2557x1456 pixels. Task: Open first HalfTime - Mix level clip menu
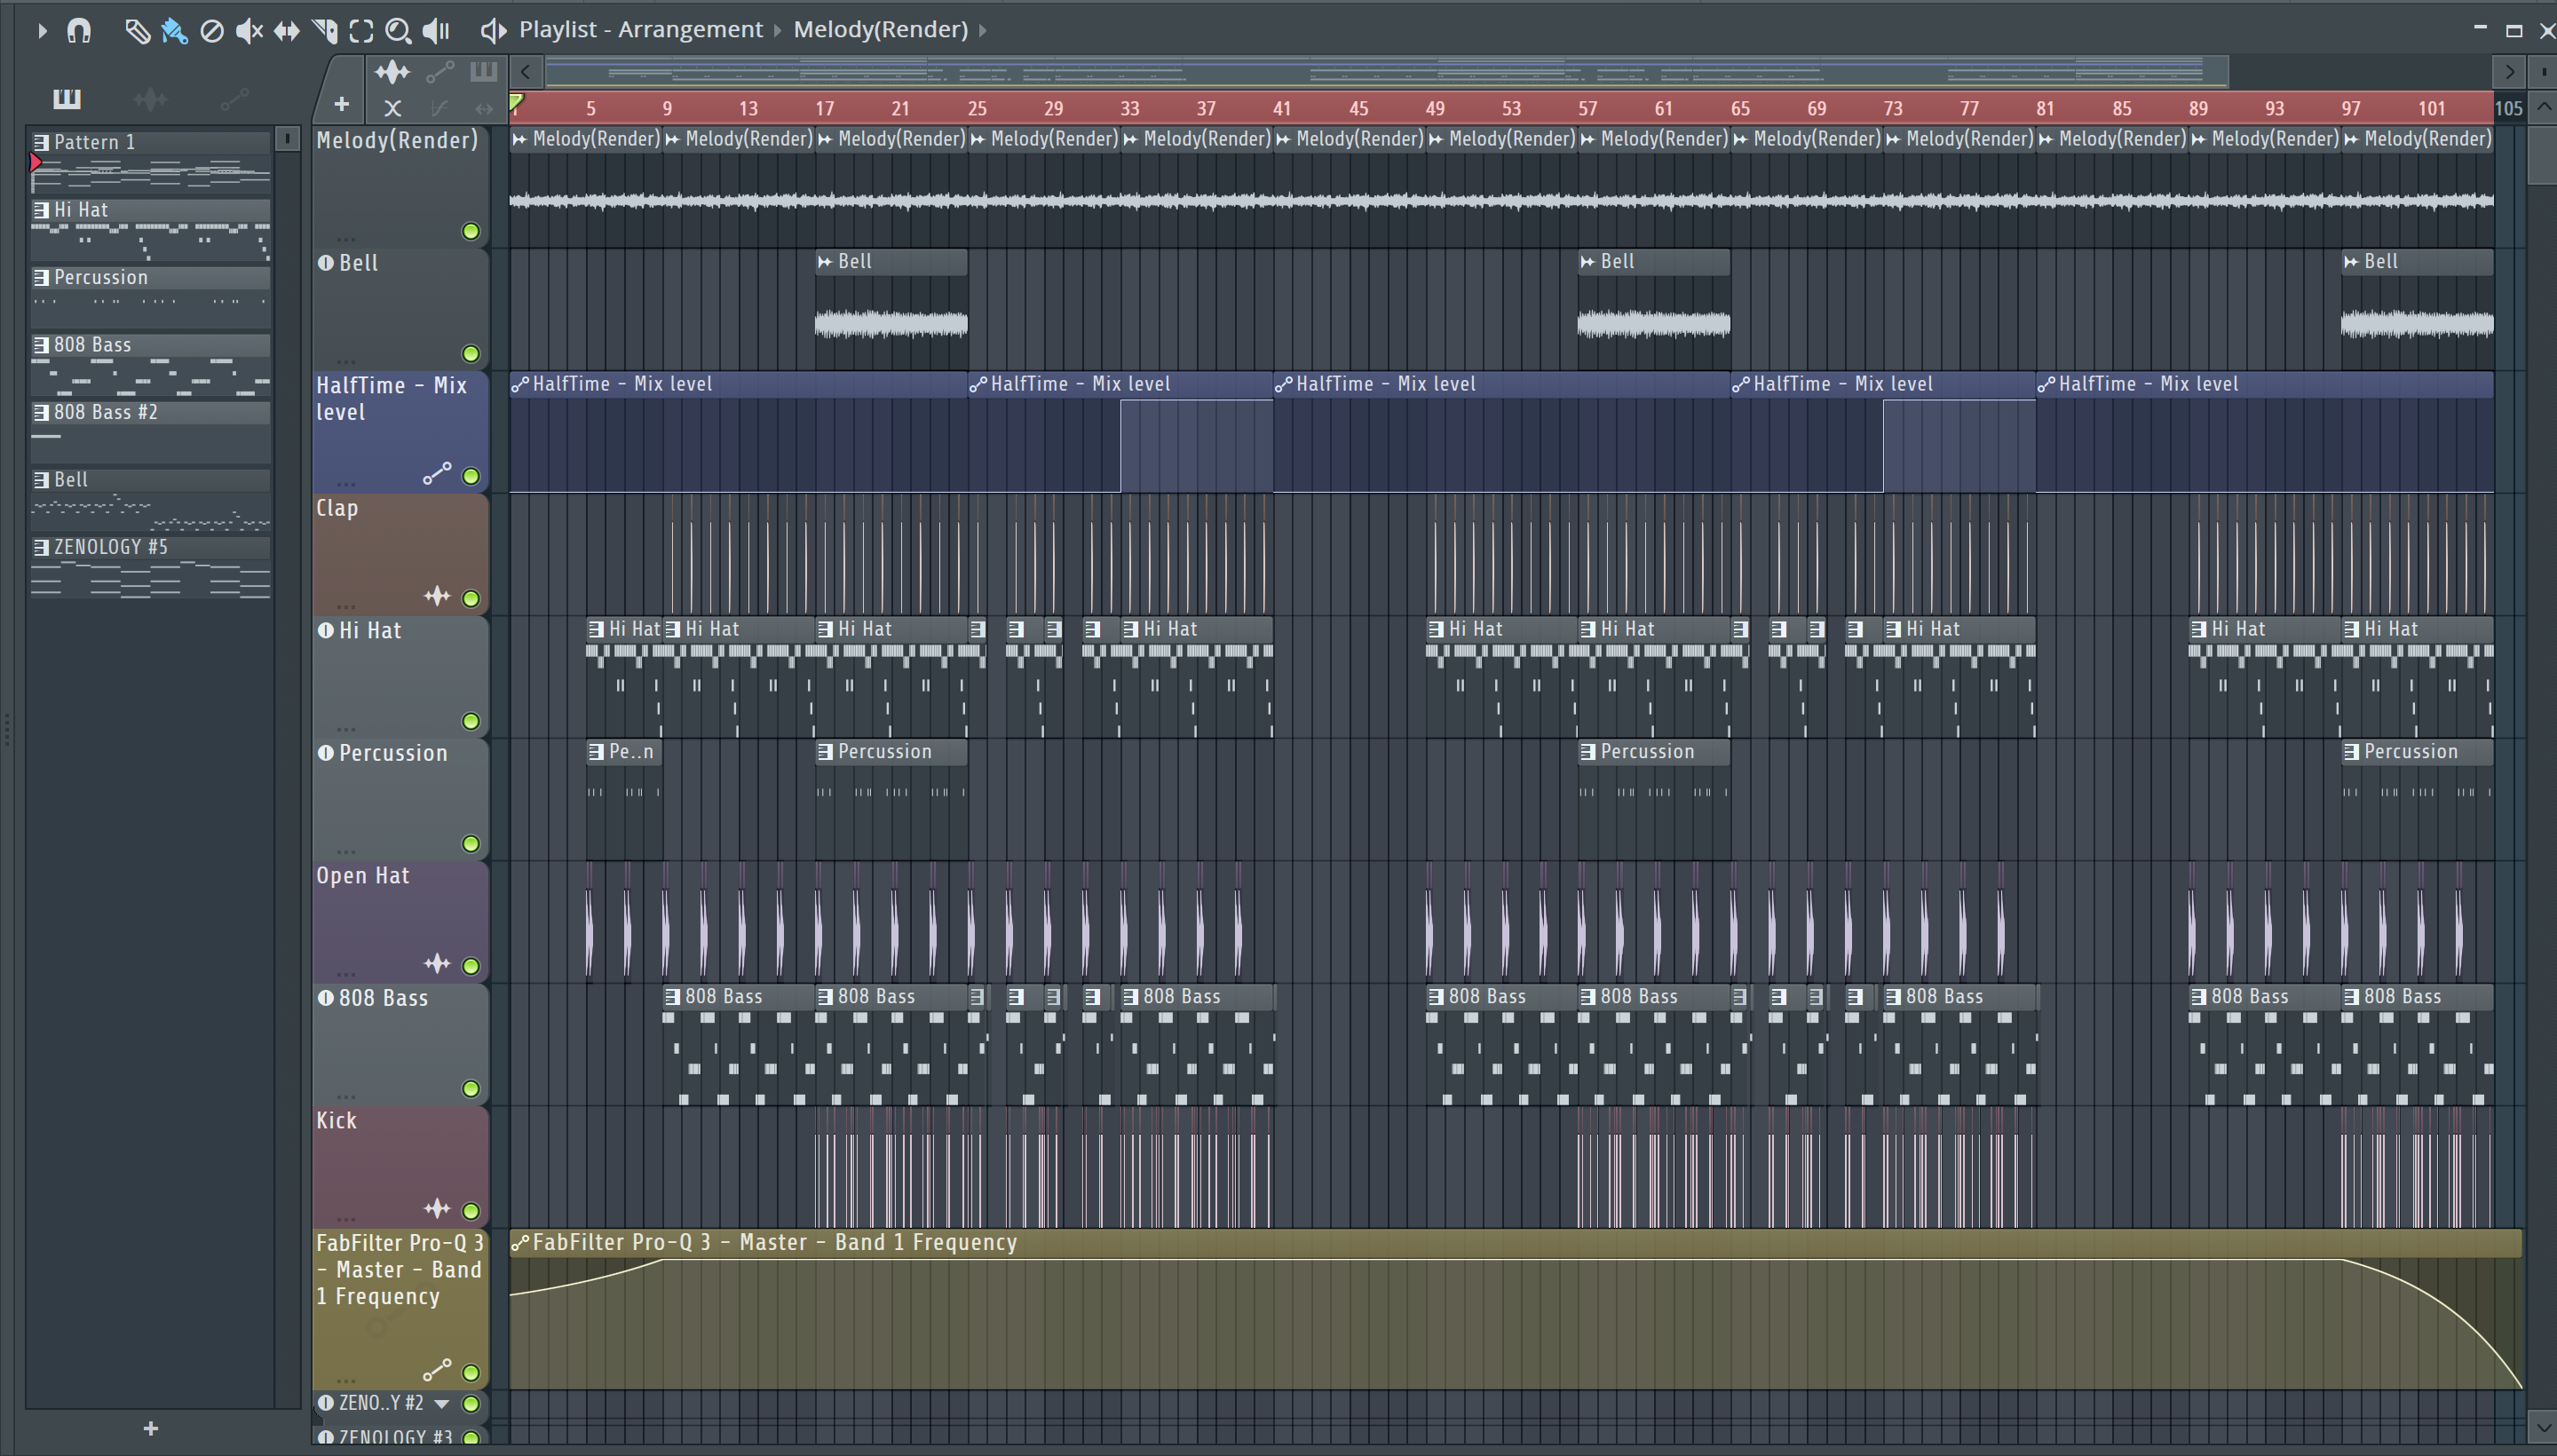pyautogui.click(x=520, y=385)
